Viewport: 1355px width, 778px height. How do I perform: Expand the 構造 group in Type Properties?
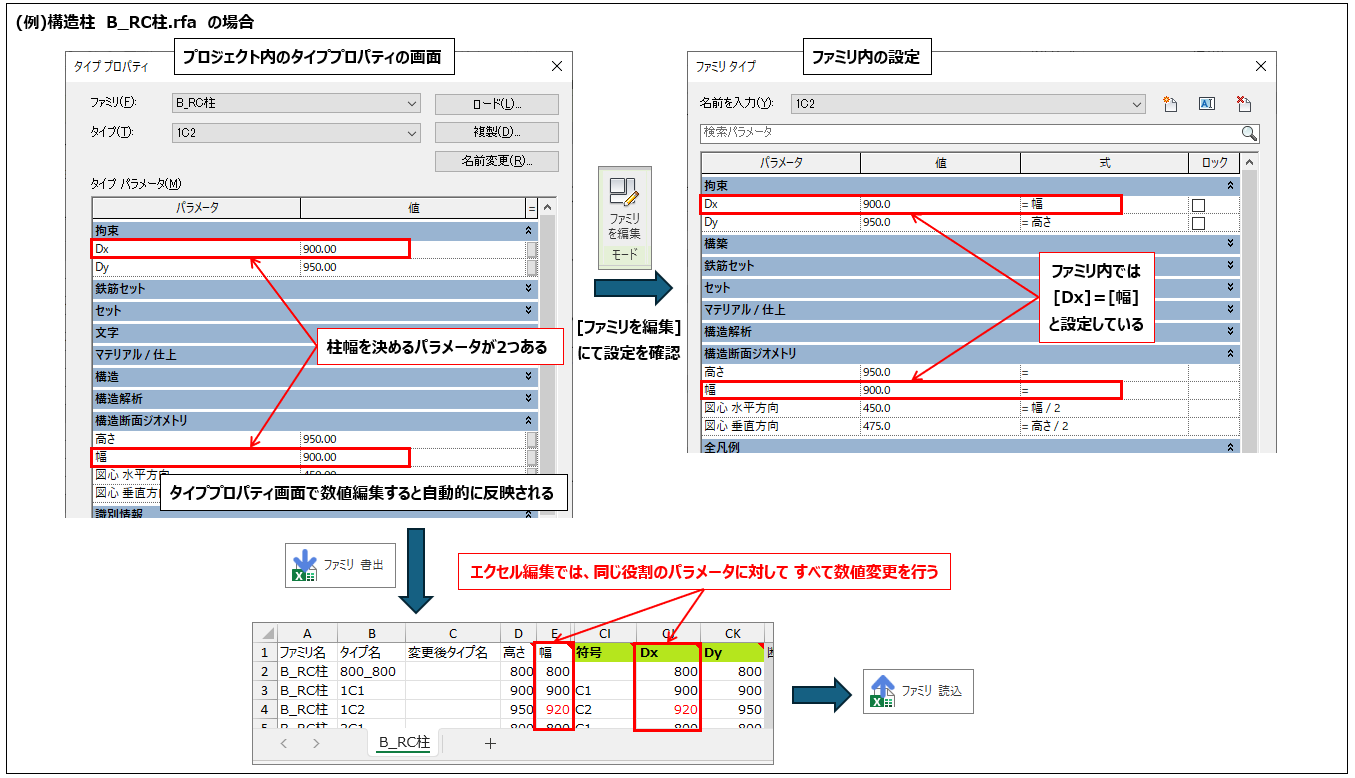point(528,376)
